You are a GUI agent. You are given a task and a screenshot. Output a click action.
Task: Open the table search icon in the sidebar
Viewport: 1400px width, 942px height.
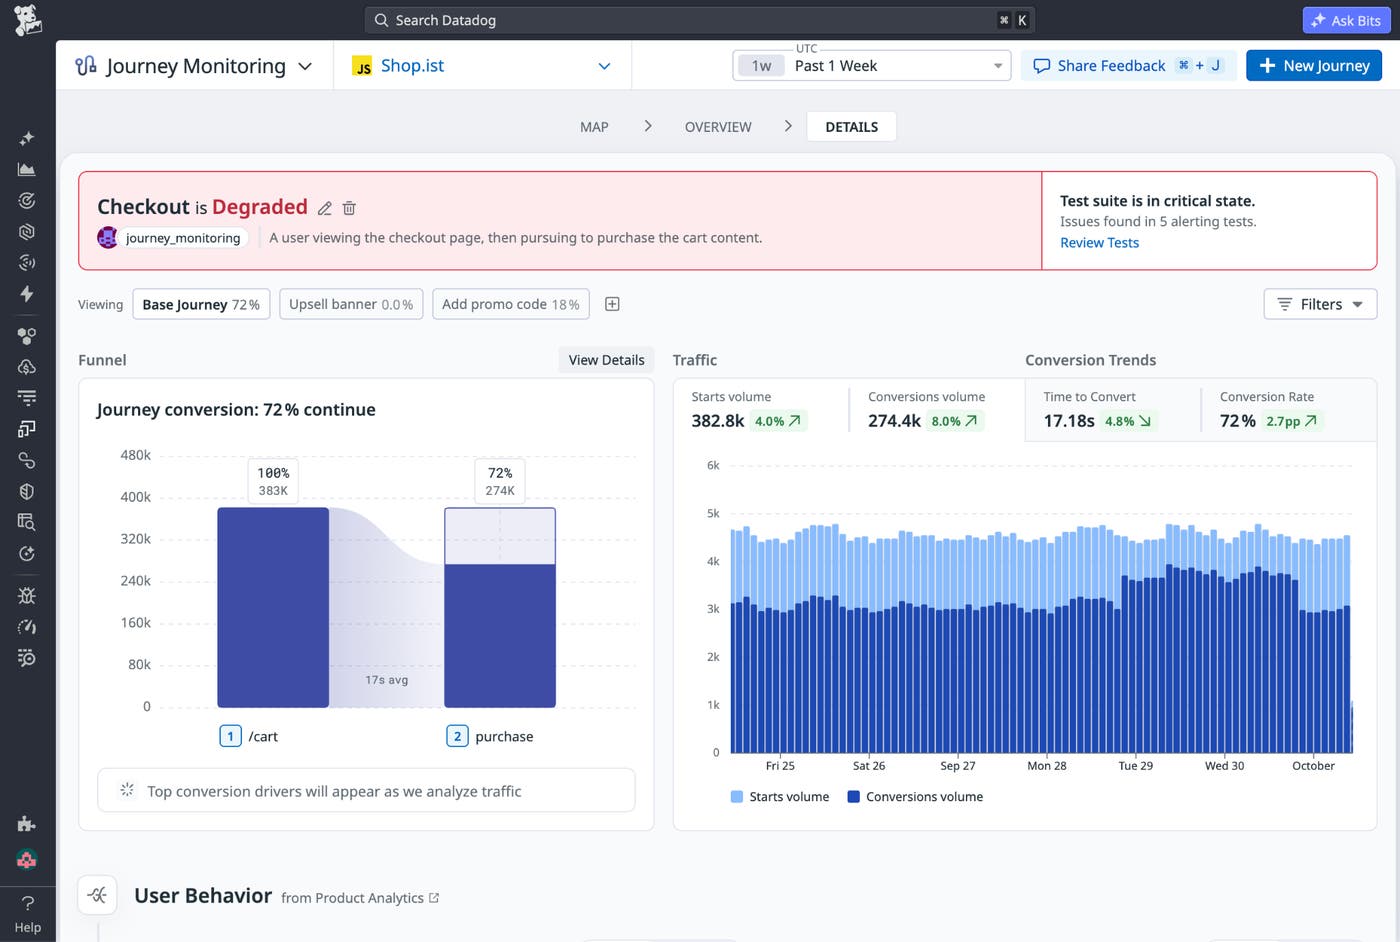(x=27, y=522)
